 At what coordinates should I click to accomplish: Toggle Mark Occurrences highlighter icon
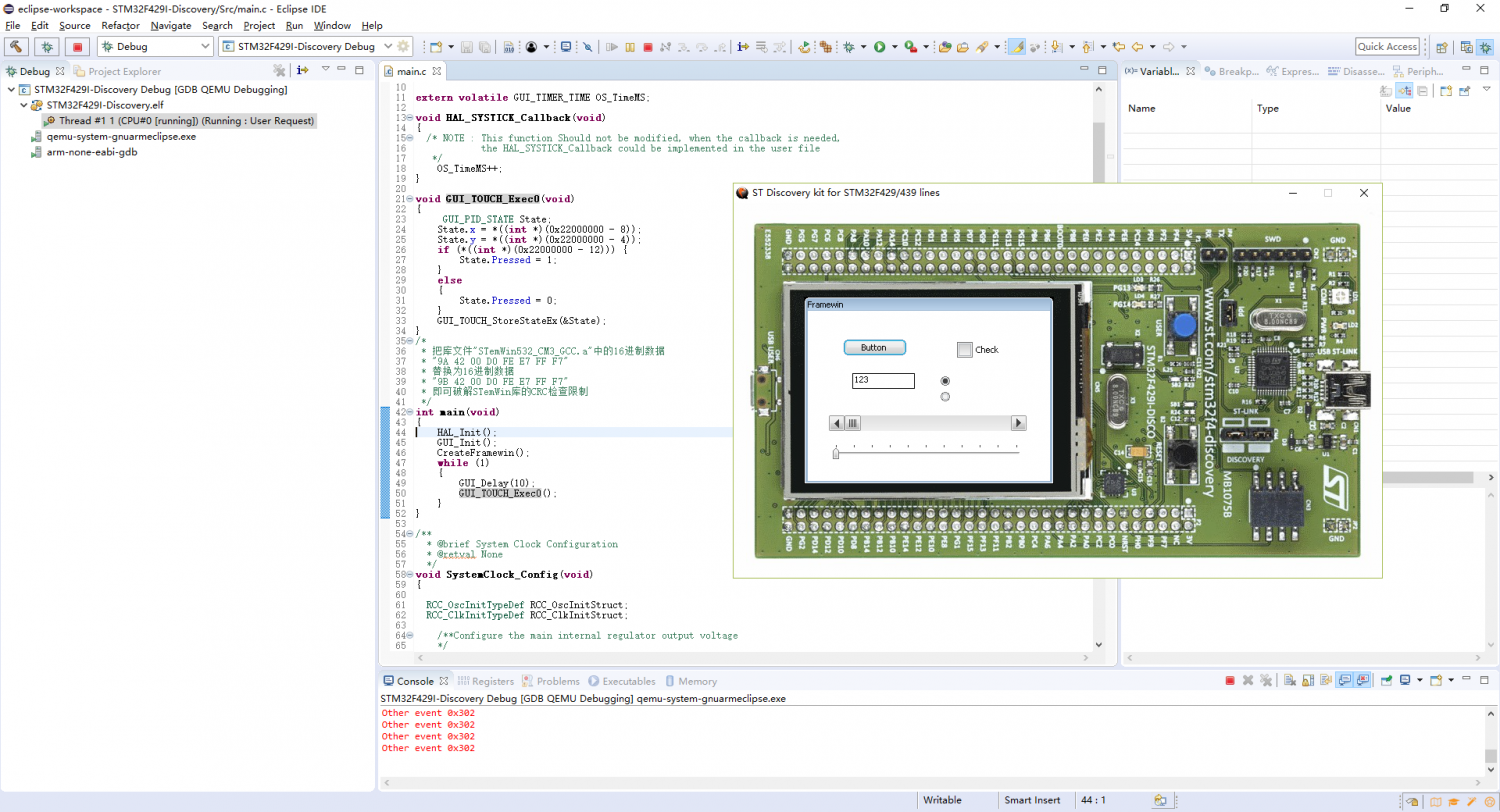click(1018, 46)
